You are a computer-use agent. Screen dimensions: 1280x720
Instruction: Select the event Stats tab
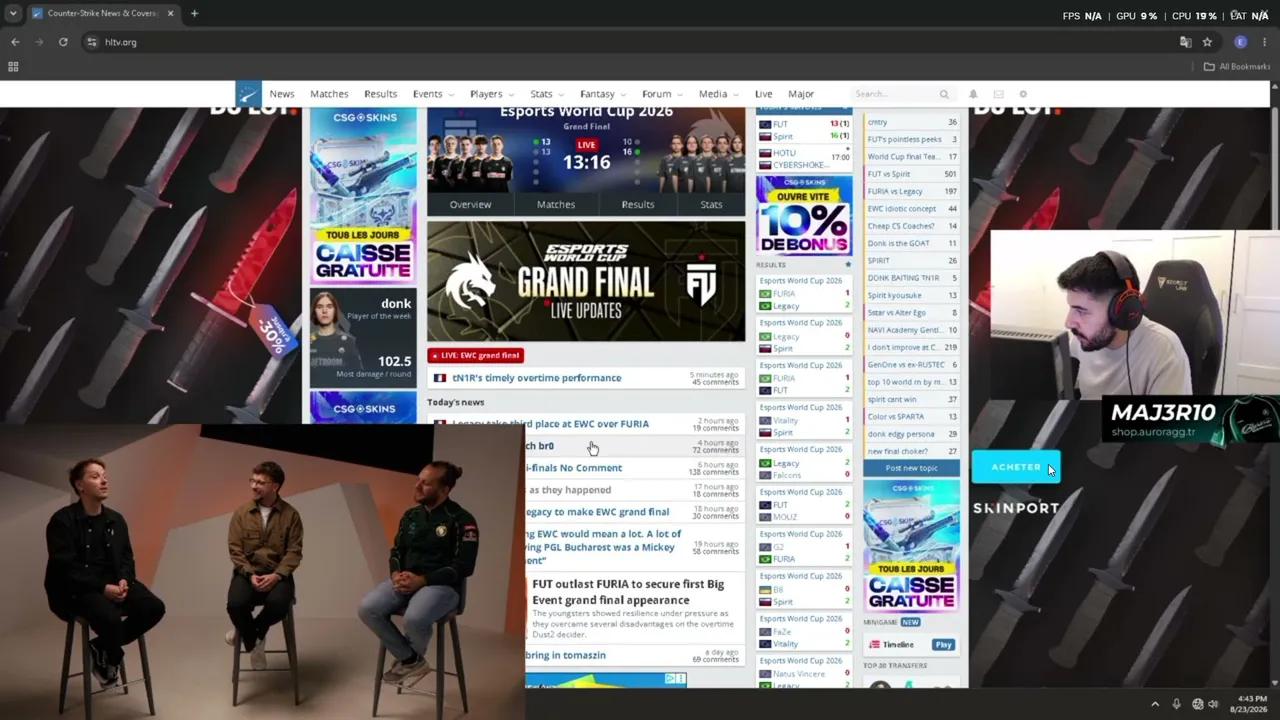(x=711, y=204)
